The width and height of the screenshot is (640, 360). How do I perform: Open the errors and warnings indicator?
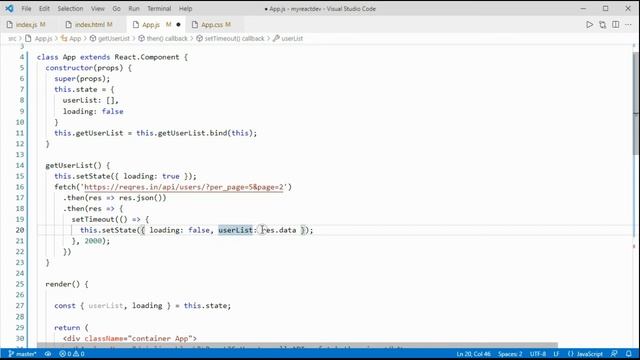tap(72, 354)
